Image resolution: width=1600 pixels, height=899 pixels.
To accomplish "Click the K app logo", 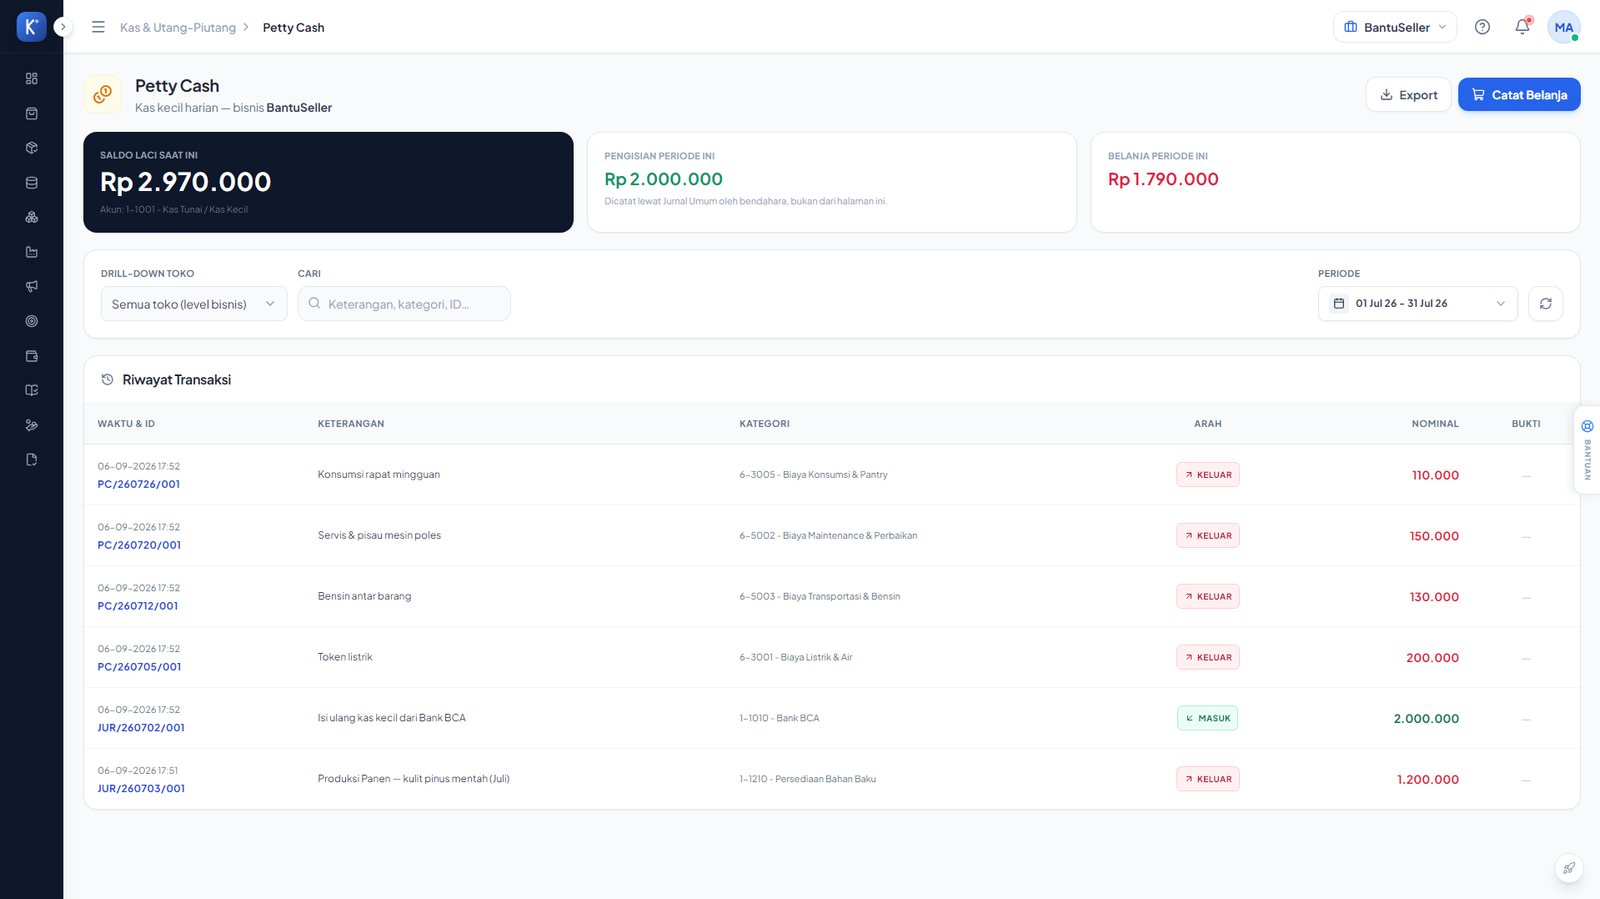I will (31, 27).
